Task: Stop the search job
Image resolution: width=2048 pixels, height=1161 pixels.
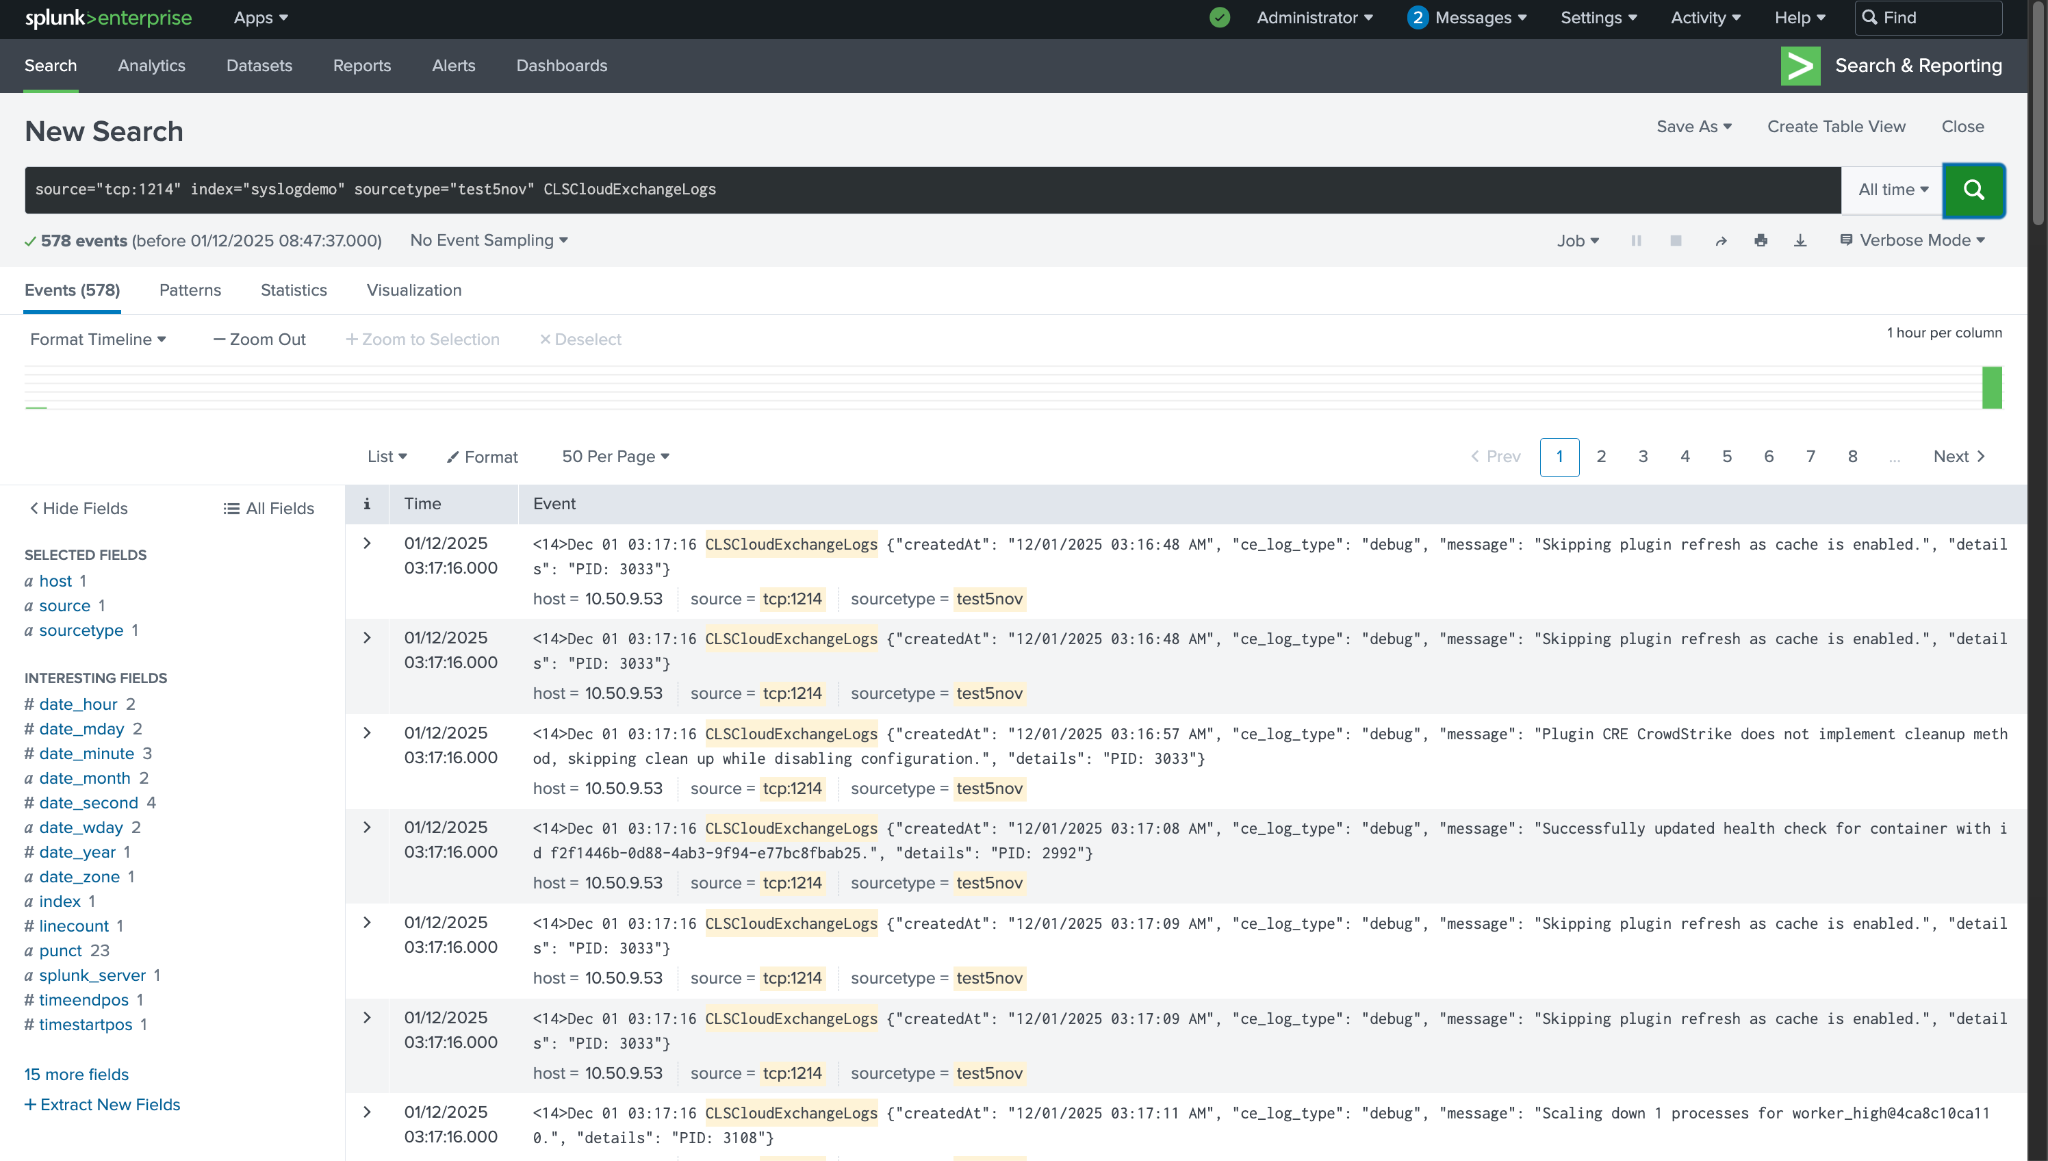Action: (x=1676, y=241)
